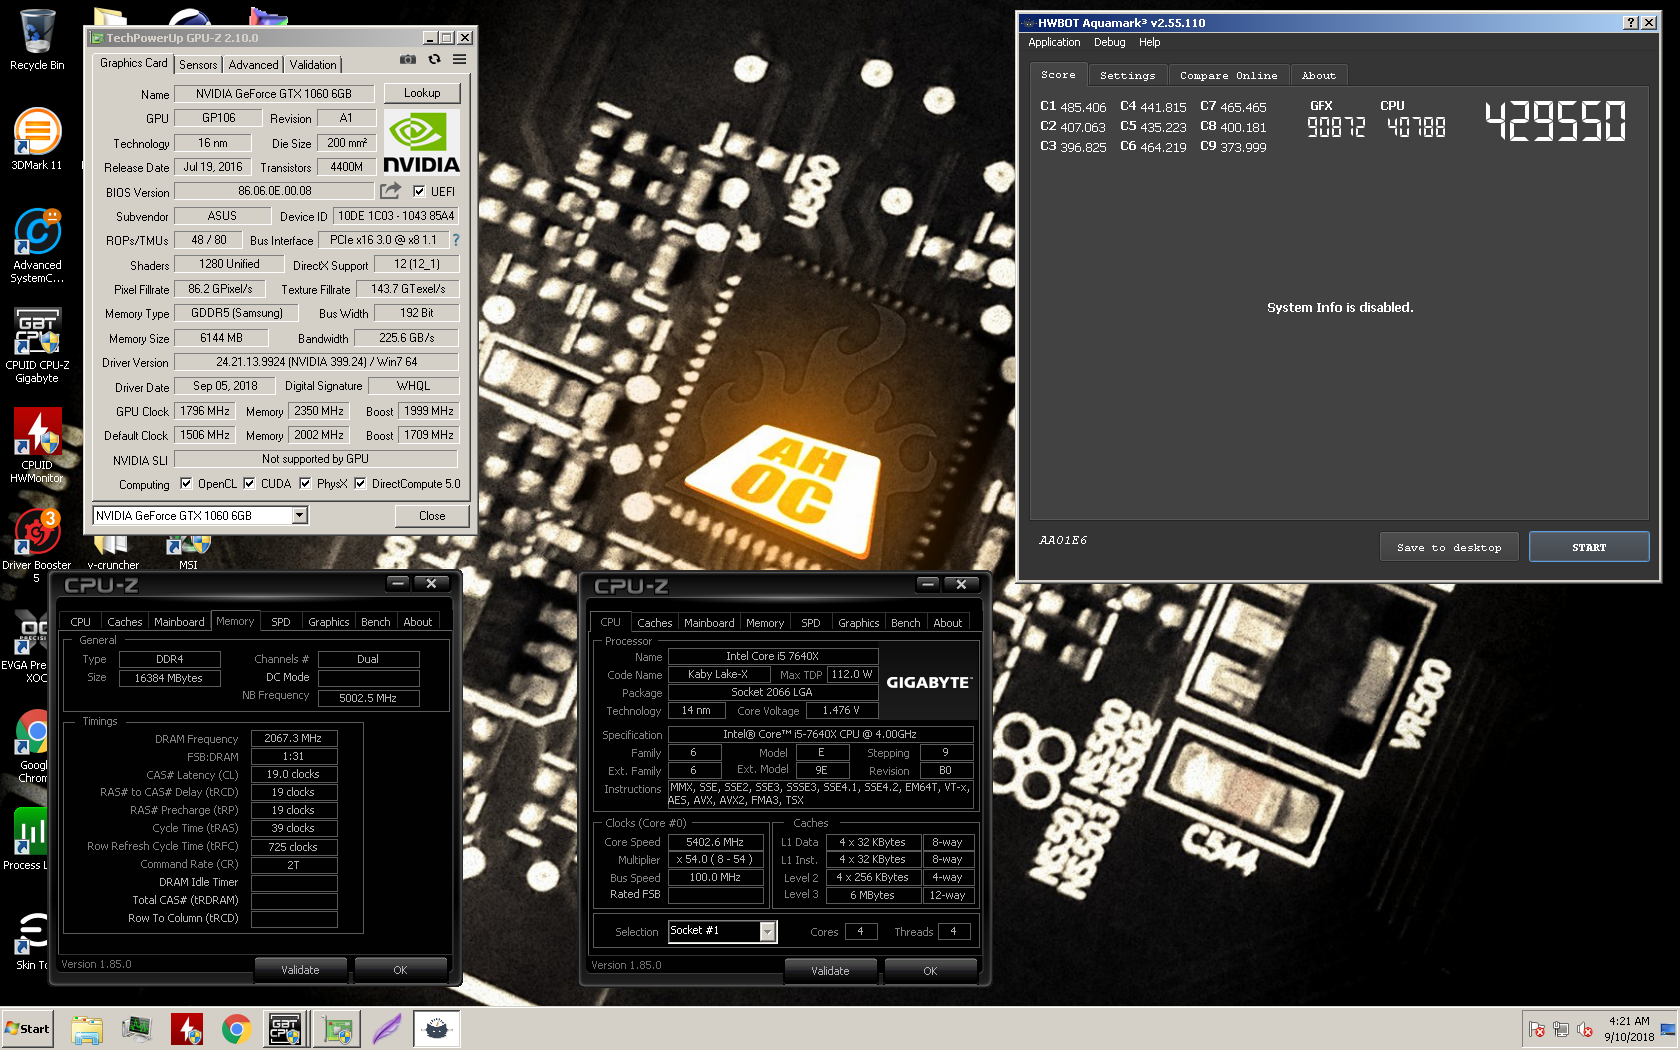The height and width of the screenshot is (1050, 1680).
Task: Open the Google Chrome desktop shortcut
Action: (x=33, y=745)
